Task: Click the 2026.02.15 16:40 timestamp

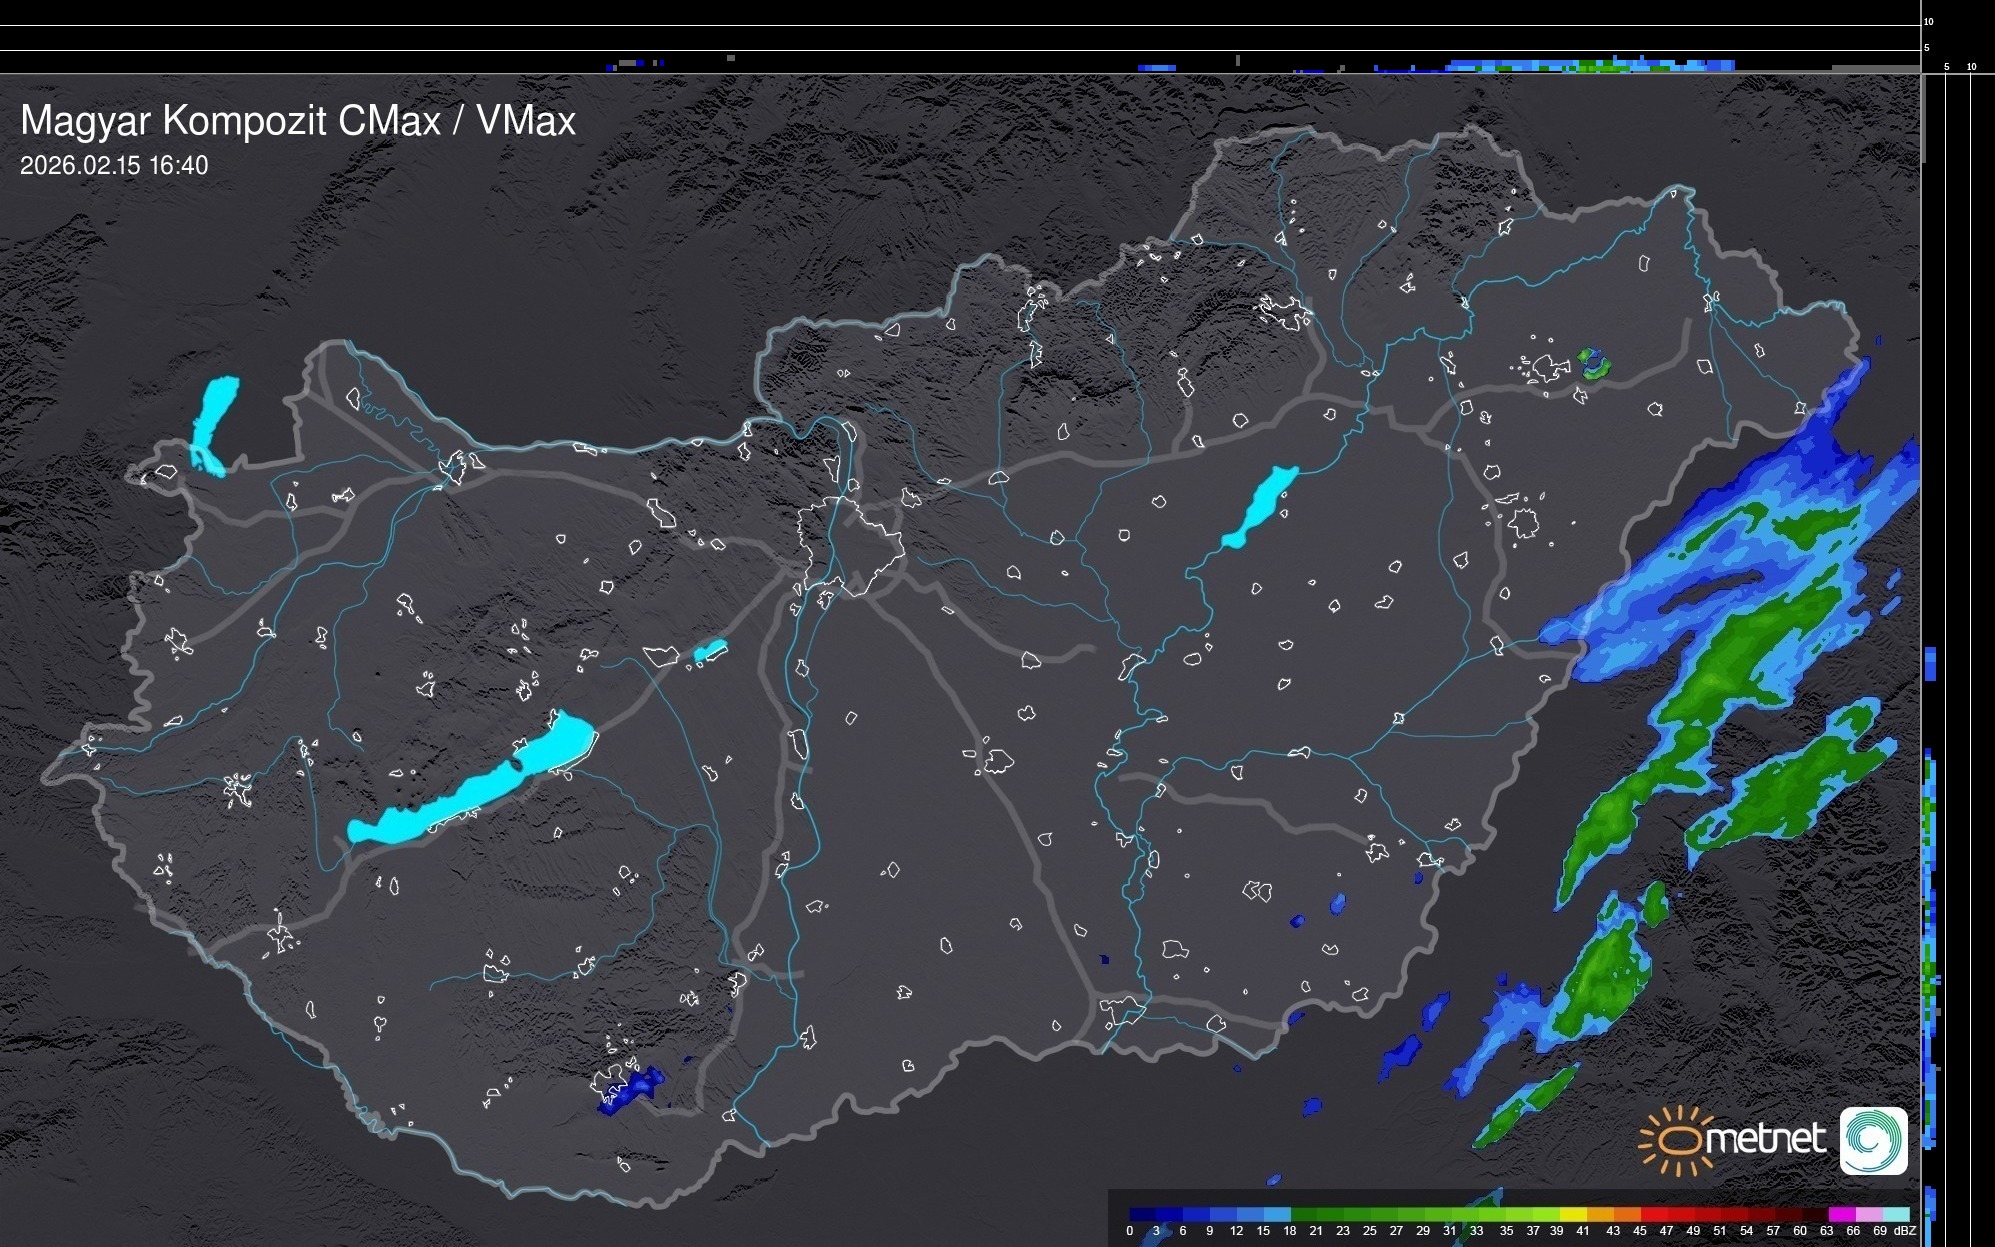Action: point(114,166)
